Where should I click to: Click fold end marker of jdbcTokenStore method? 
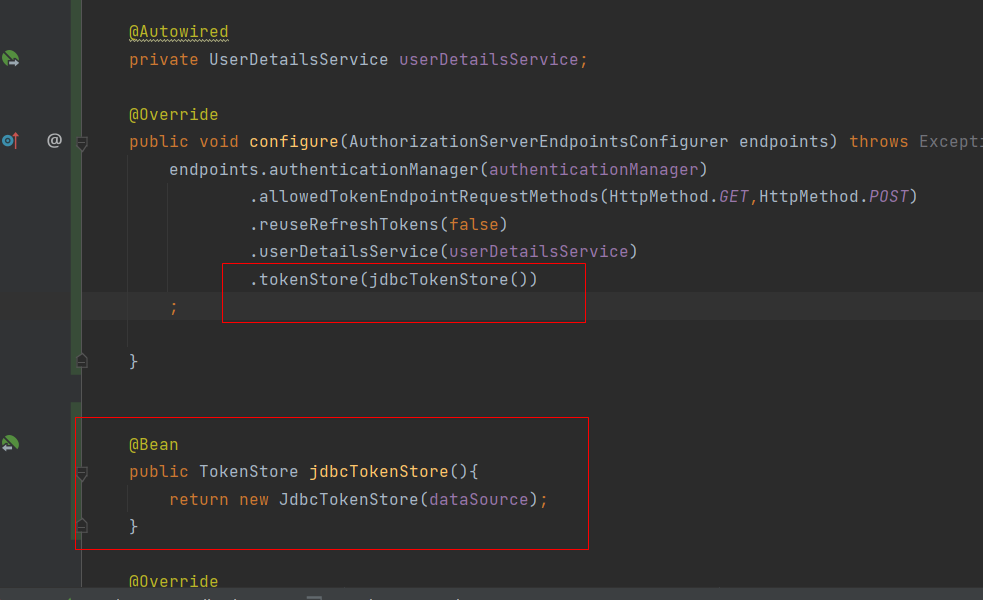tap(82, 526)
